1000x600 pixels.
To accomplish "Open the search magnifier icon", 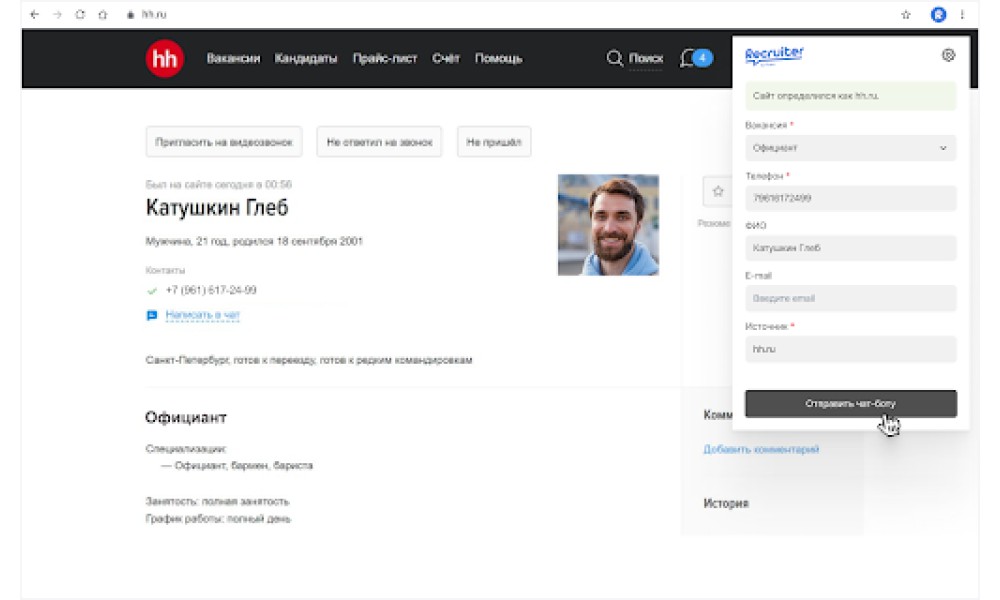I will tap(614, 59).
